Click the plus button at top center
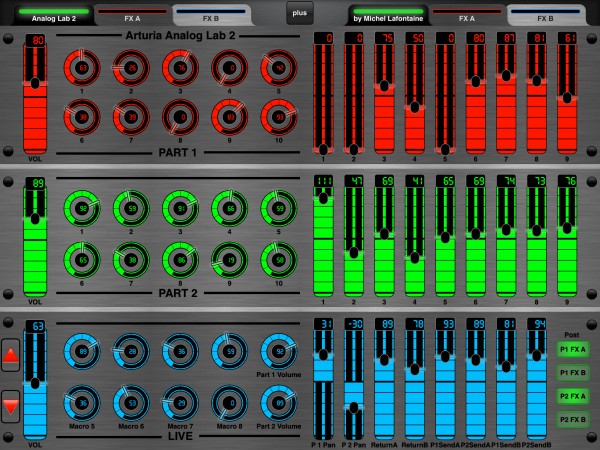This screenshot has width=600, height=450. tap(300, 13)
